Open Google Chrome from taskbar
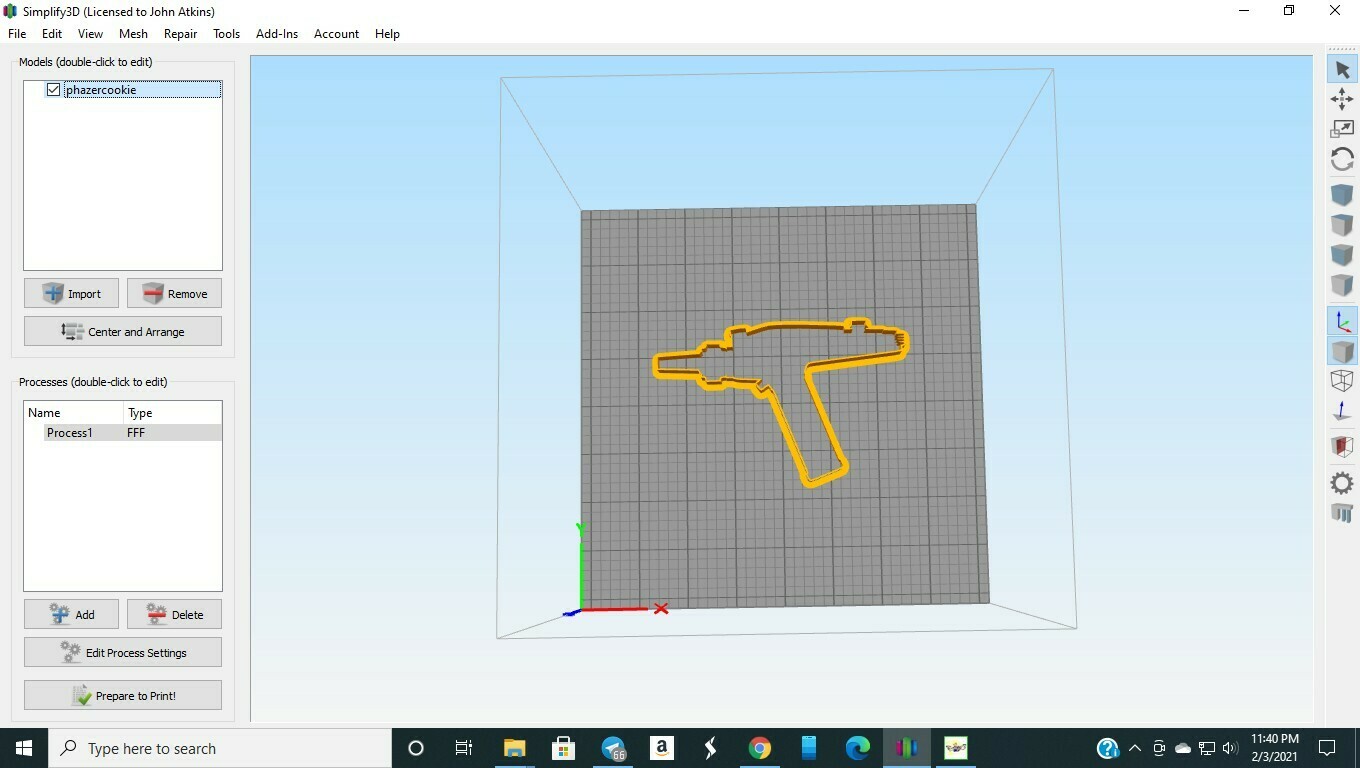This screenshot has height=768, width=1360. (760, 748)
